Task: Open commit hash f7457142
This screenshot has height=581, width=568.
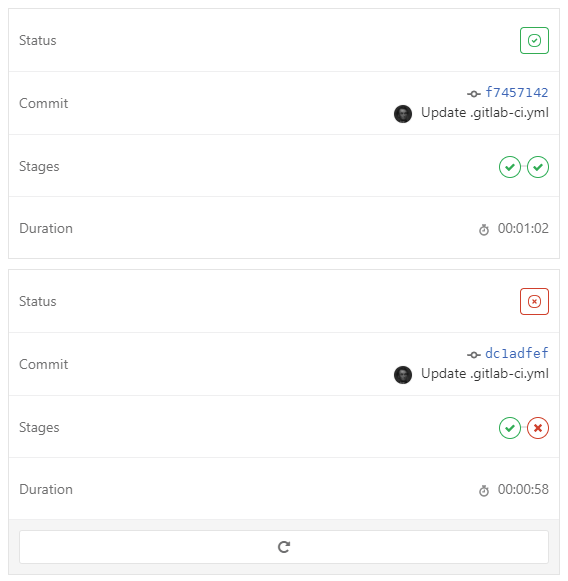Action: (516, 92)
